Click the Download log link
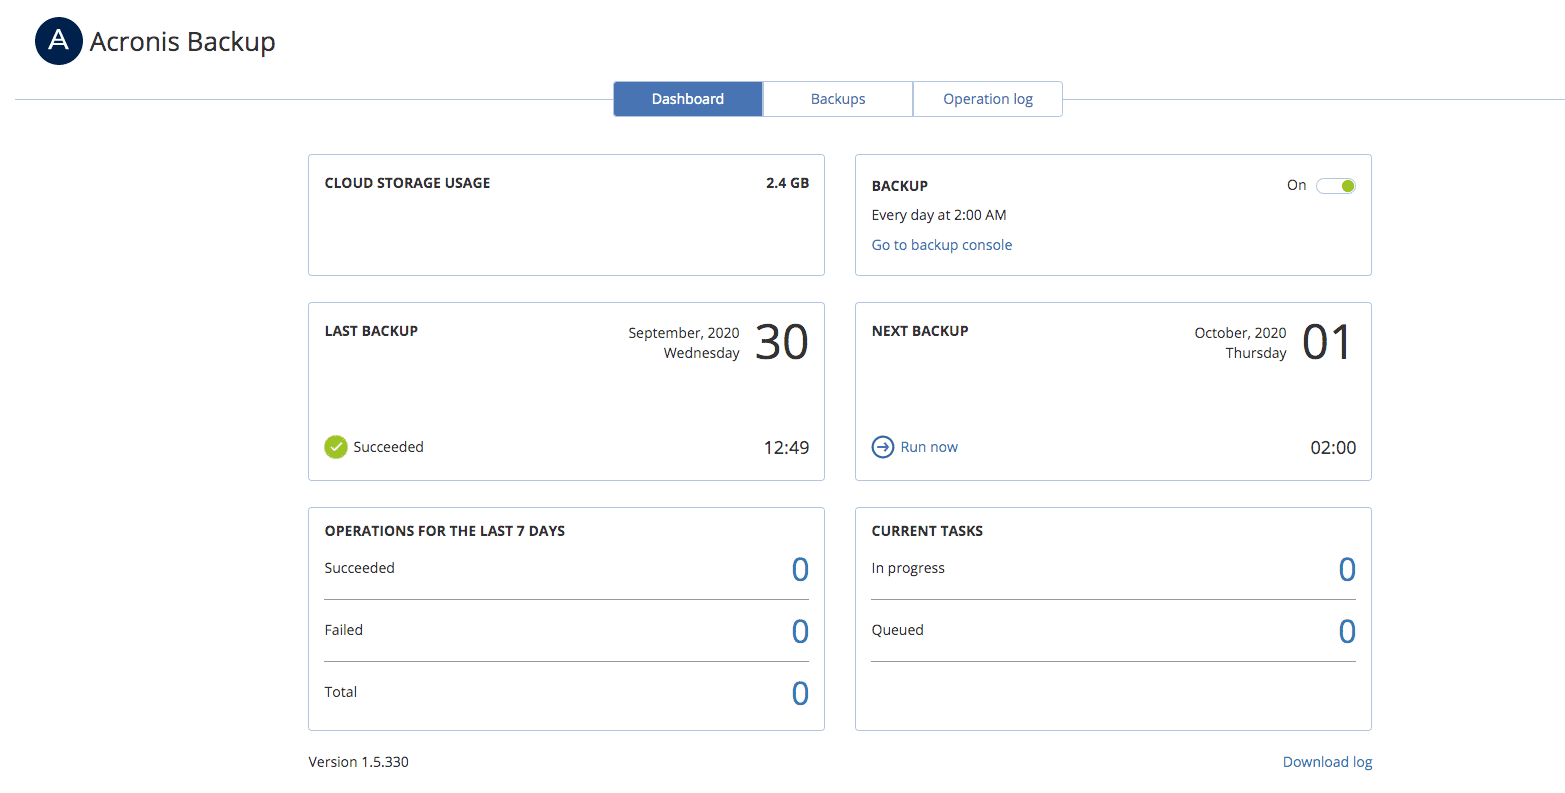This screenshot has width=1565, height=793. coord(1328,762)
